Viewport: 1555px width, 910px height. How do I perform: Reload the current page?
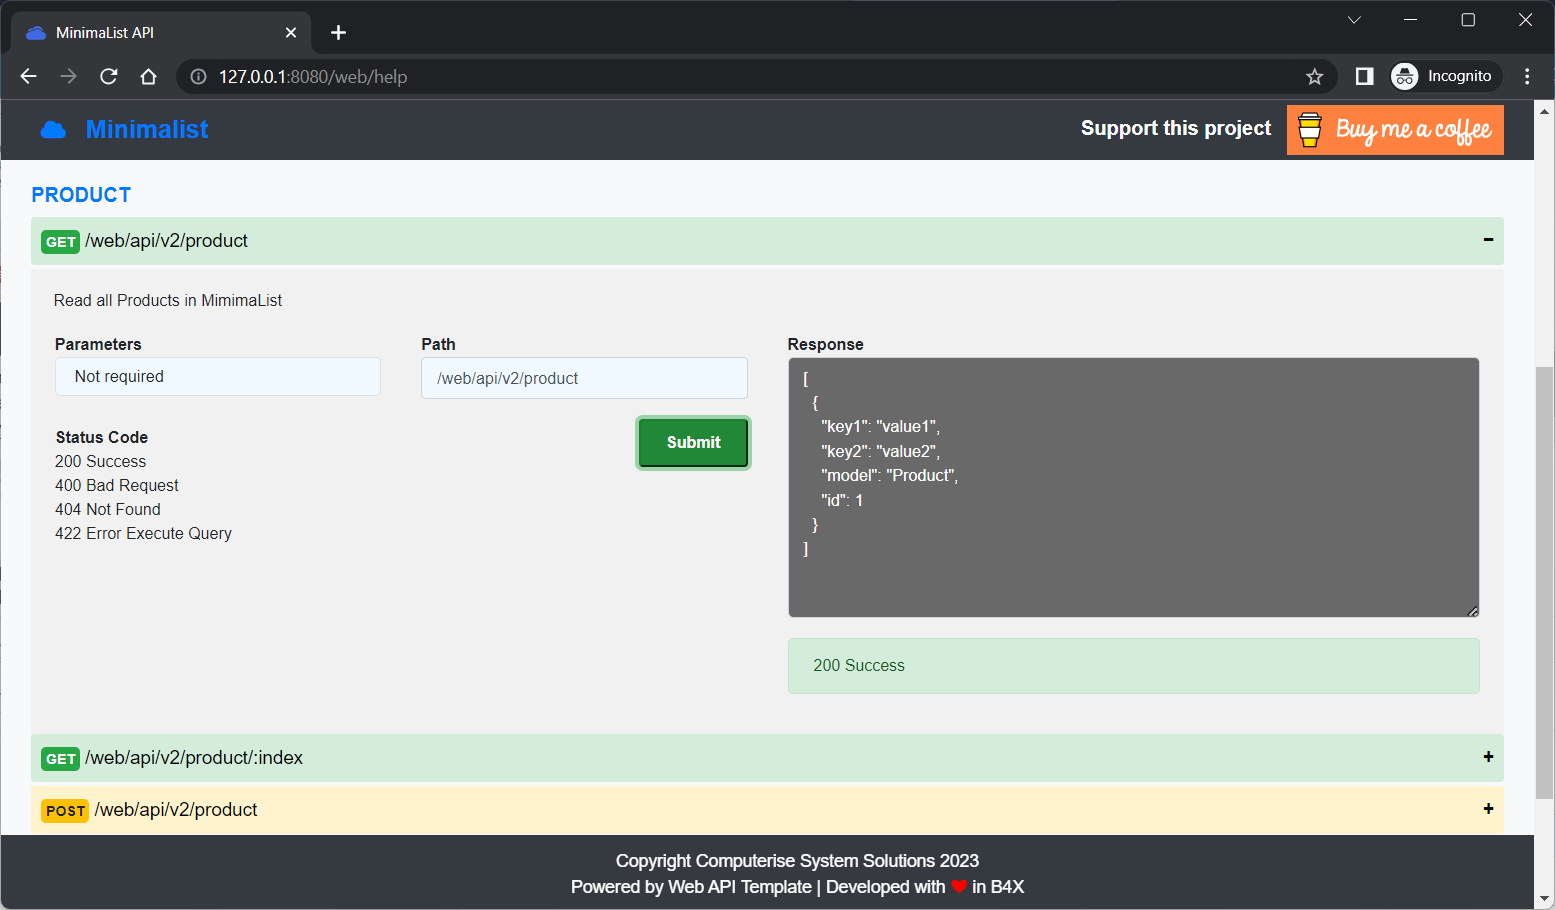coord(109,77)
